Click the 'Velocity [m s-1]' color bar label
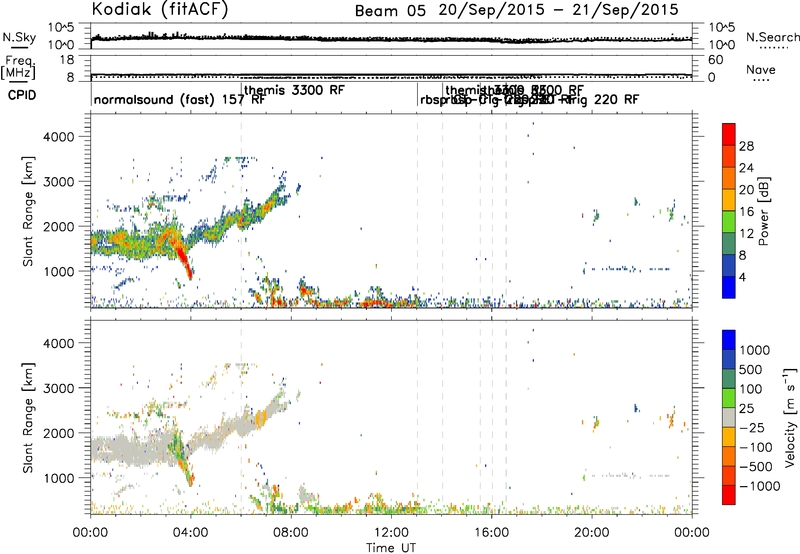The height and width of the screenshot is (554, 800). 790,417
